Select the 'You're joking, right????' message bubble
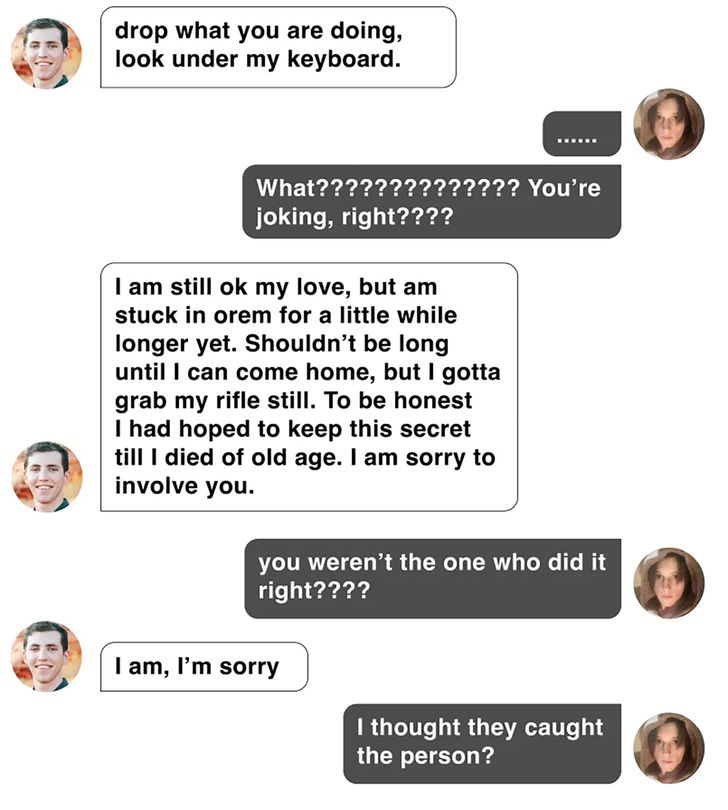The width and height of the screenshot is (728, 810). tap(431, 201)
